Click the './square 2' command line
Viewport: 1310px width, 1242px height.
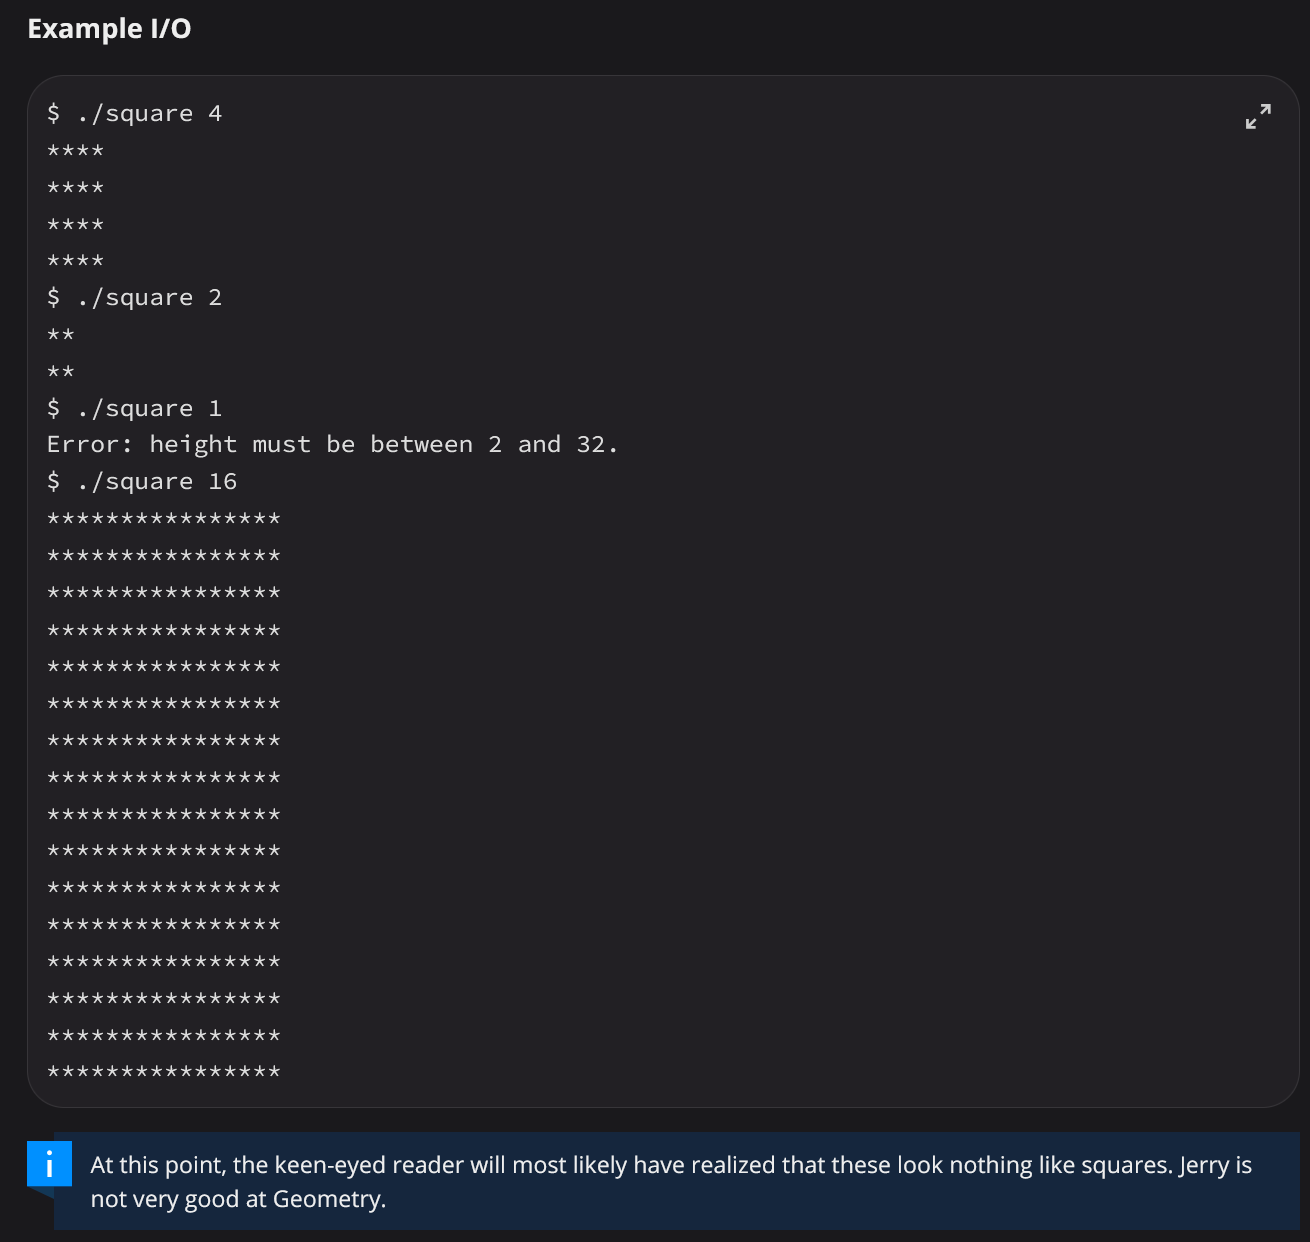point(134,298)
